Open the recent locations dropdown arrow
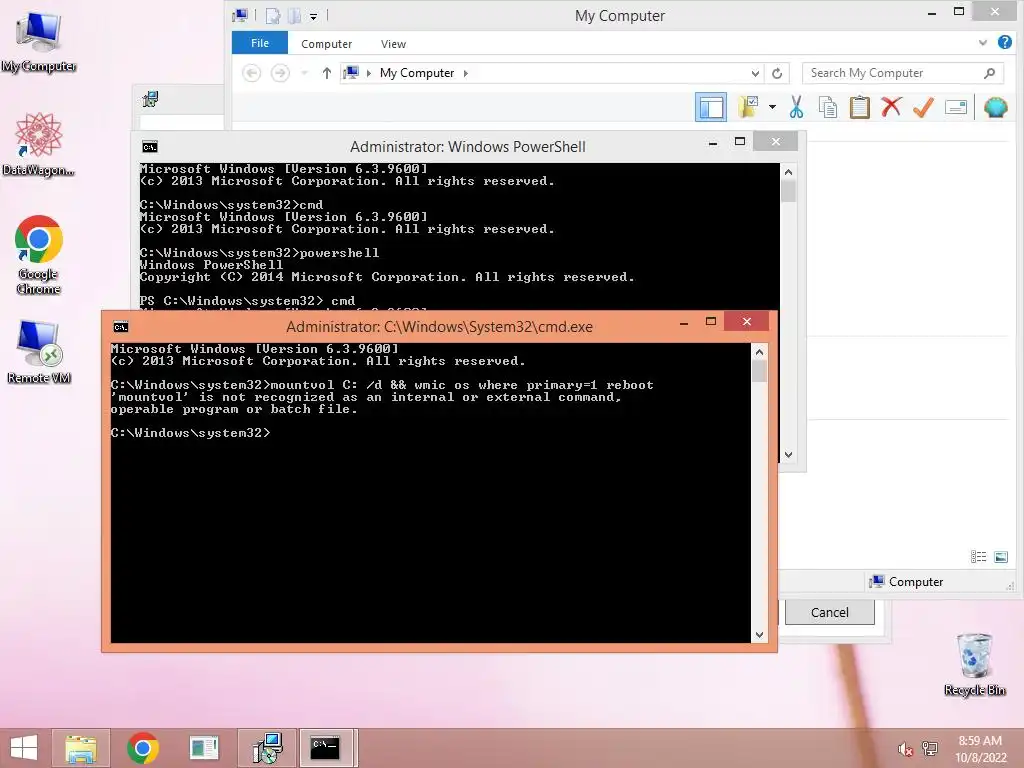 [x=304, y=73]
